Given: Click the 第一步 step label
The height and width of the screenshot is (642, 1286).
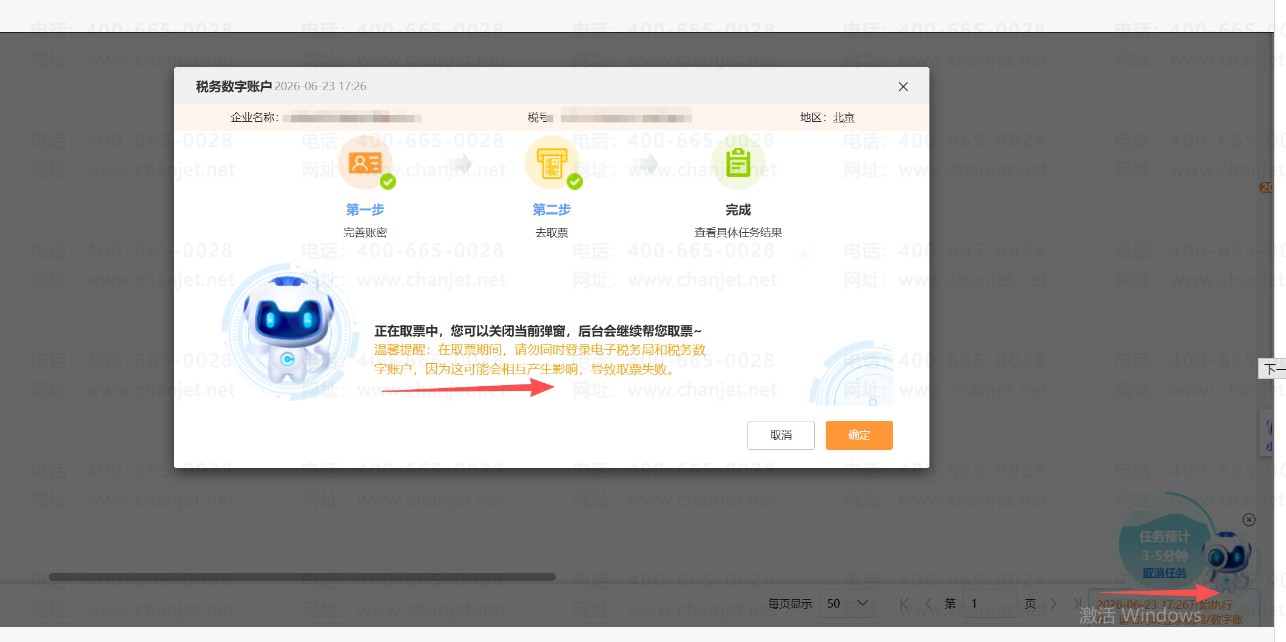Looking at the screenshot, I should tap(365, 210).
